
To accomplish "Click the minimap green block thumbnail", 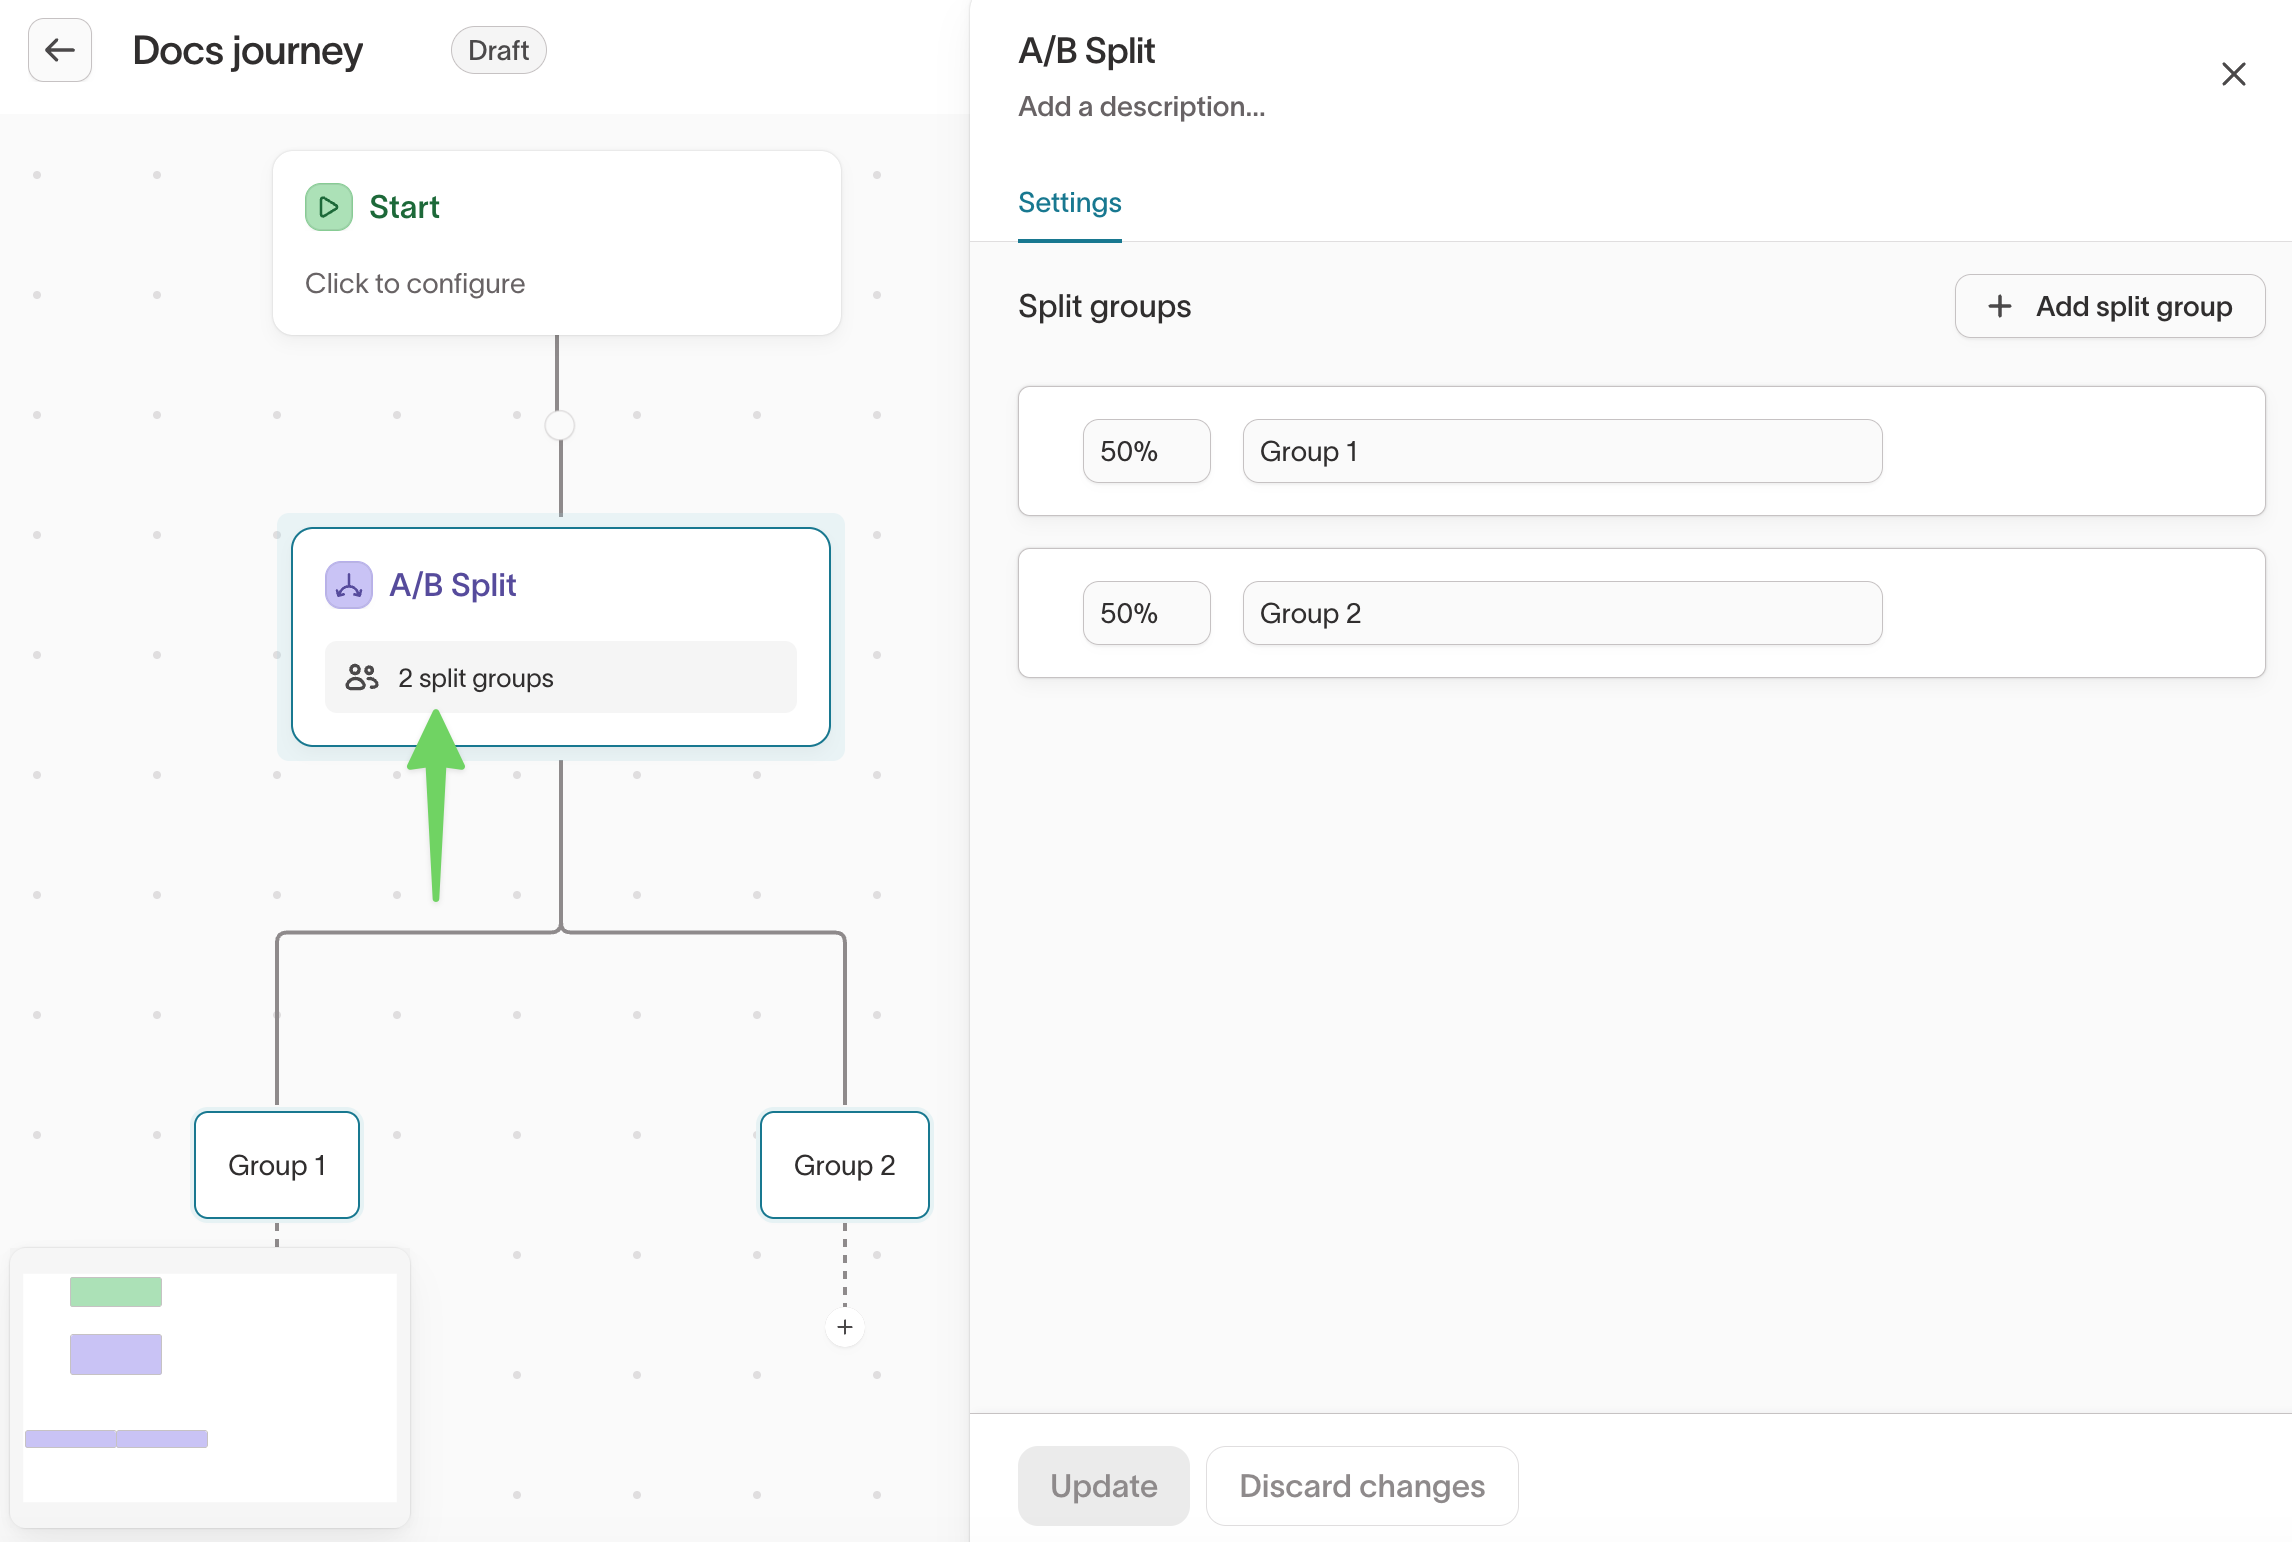I will [116, 1292].
